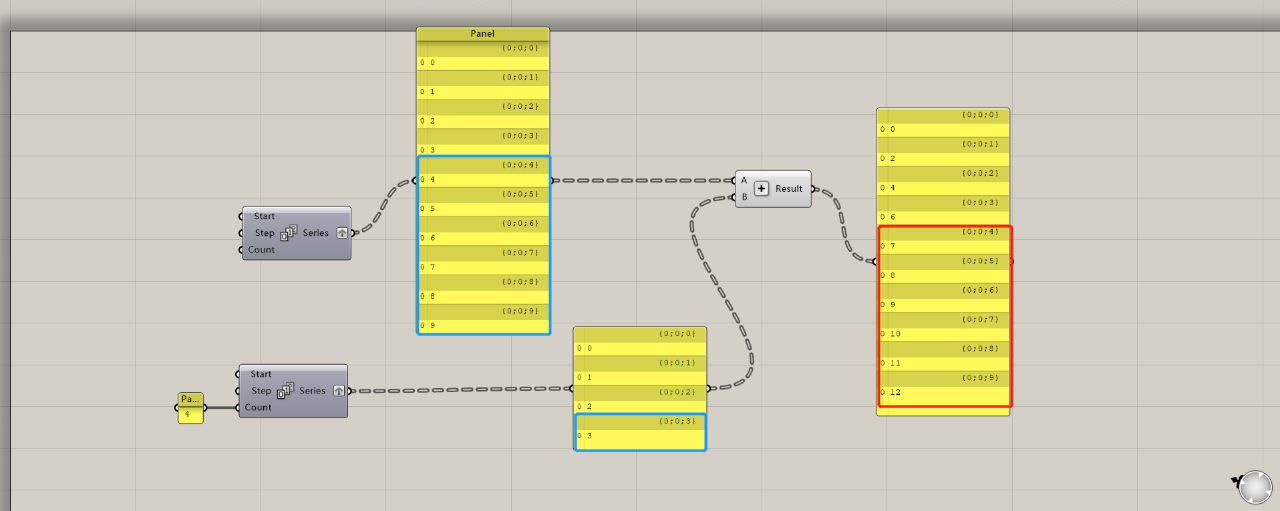Viewport: 1280px width, 511px height.
Task: Click the output arrow icon on upper Series
Action: pos(342,233)
